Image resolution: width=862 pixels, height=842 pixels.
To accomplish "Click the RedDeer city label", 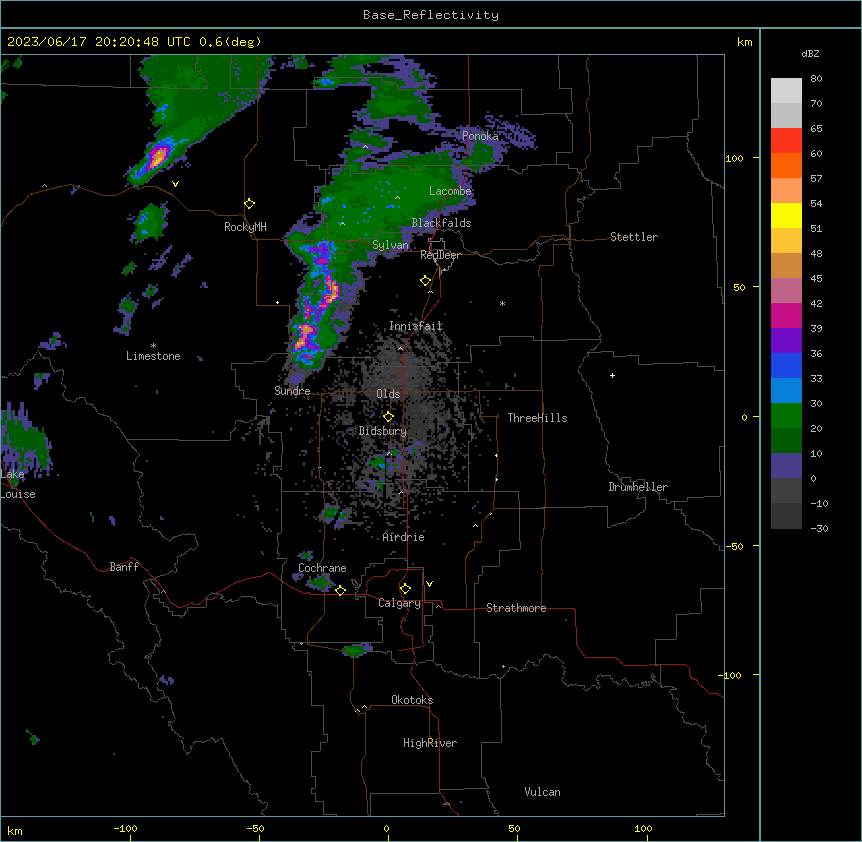I will click(440, 255).
